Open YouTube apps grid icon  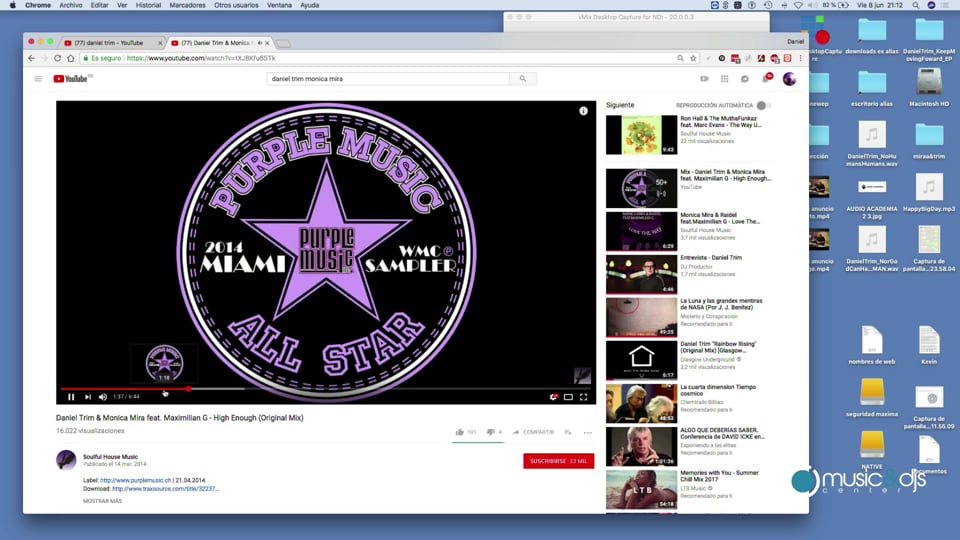(724, 78)
